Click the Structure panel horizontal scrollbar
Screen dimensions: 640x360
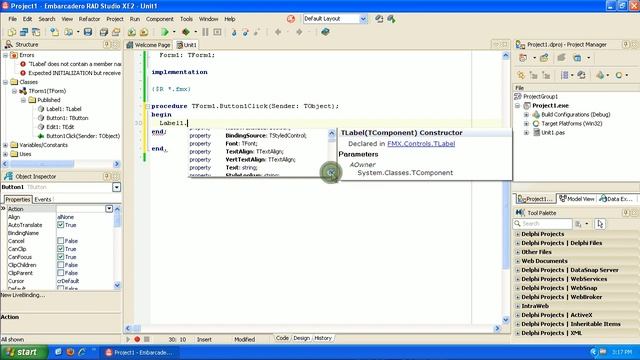point(61,164)
